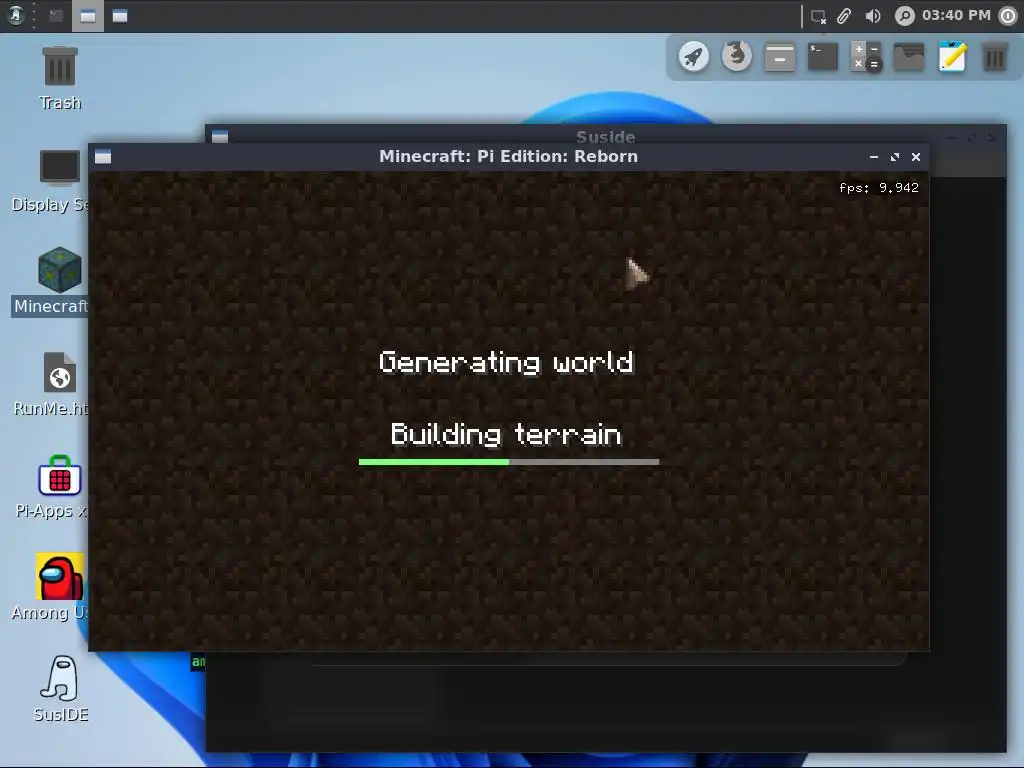Image resolution: width=1024 pixels, height=768 pixels.
Task: Click the magnifier search icon in the top panel
Action: coord(904,16)
